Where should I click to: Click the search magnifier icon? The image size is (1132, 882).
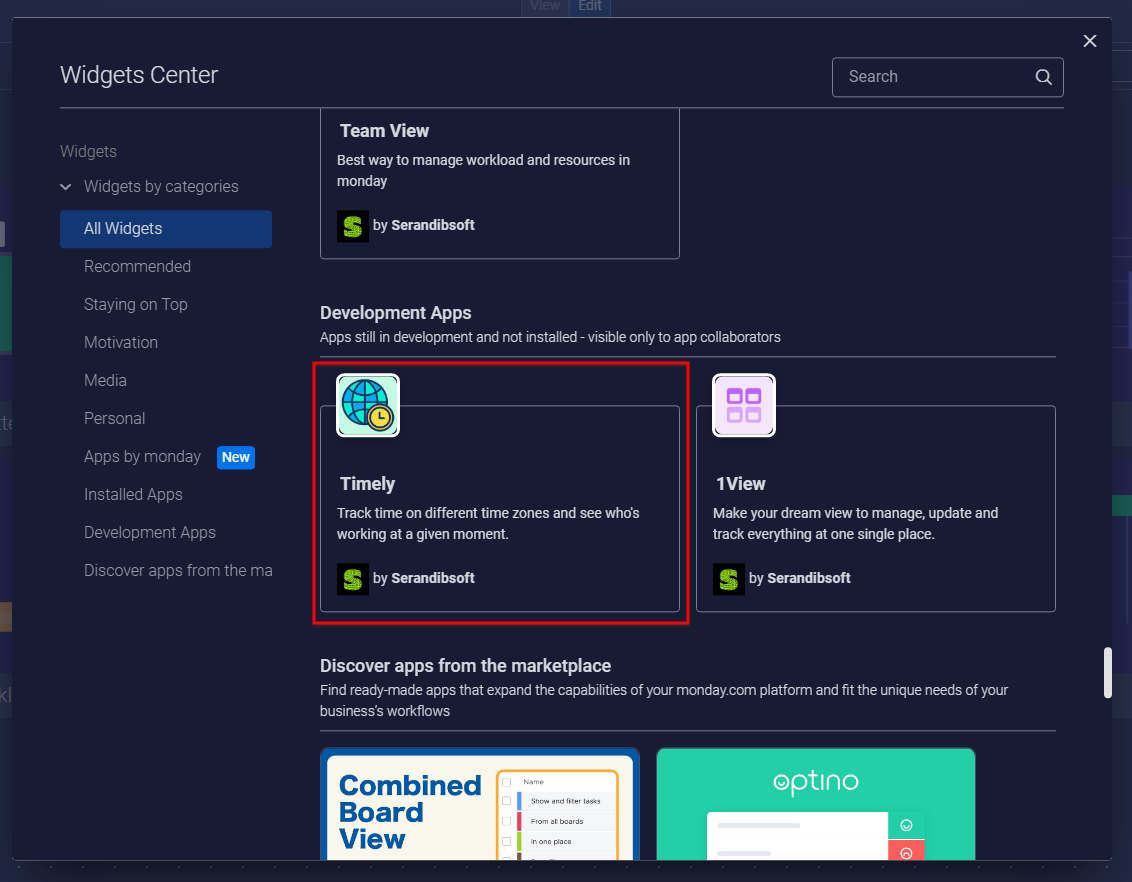1043,77
